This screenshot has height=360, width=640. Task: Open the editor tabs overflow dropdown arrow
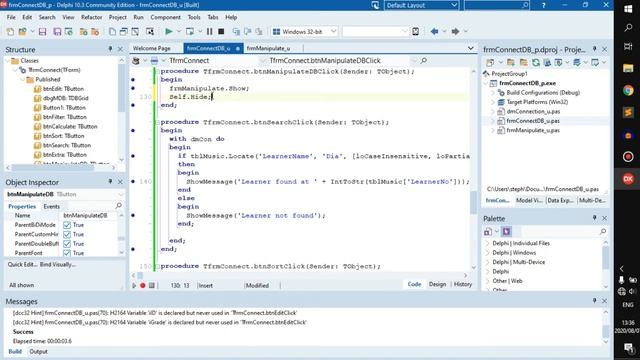(471, 48)
